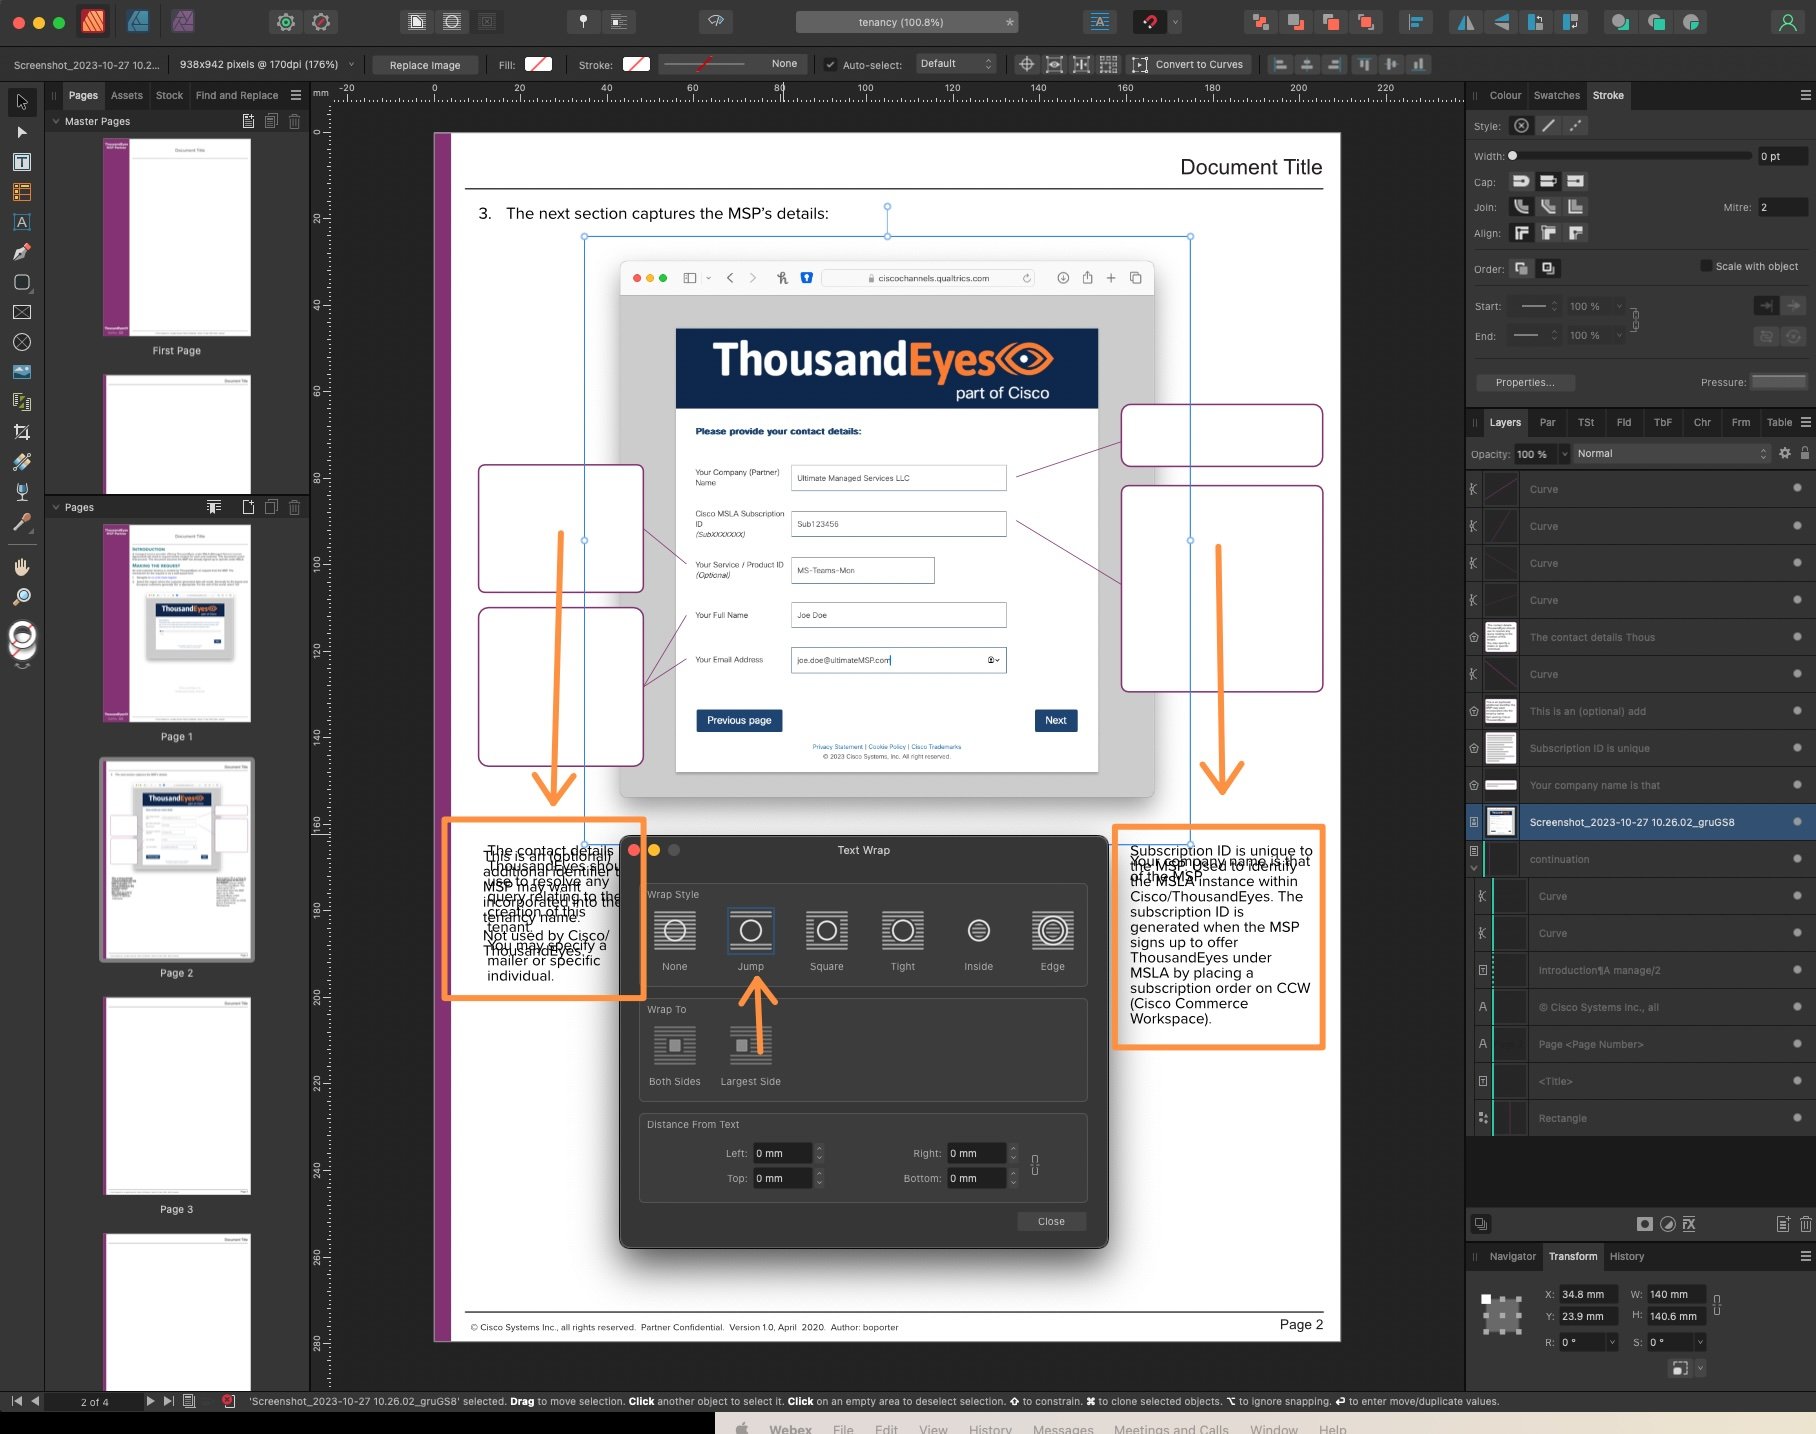1816x1434 pixels.
Task: Click stroke Properties... button
Action: 1525,382
